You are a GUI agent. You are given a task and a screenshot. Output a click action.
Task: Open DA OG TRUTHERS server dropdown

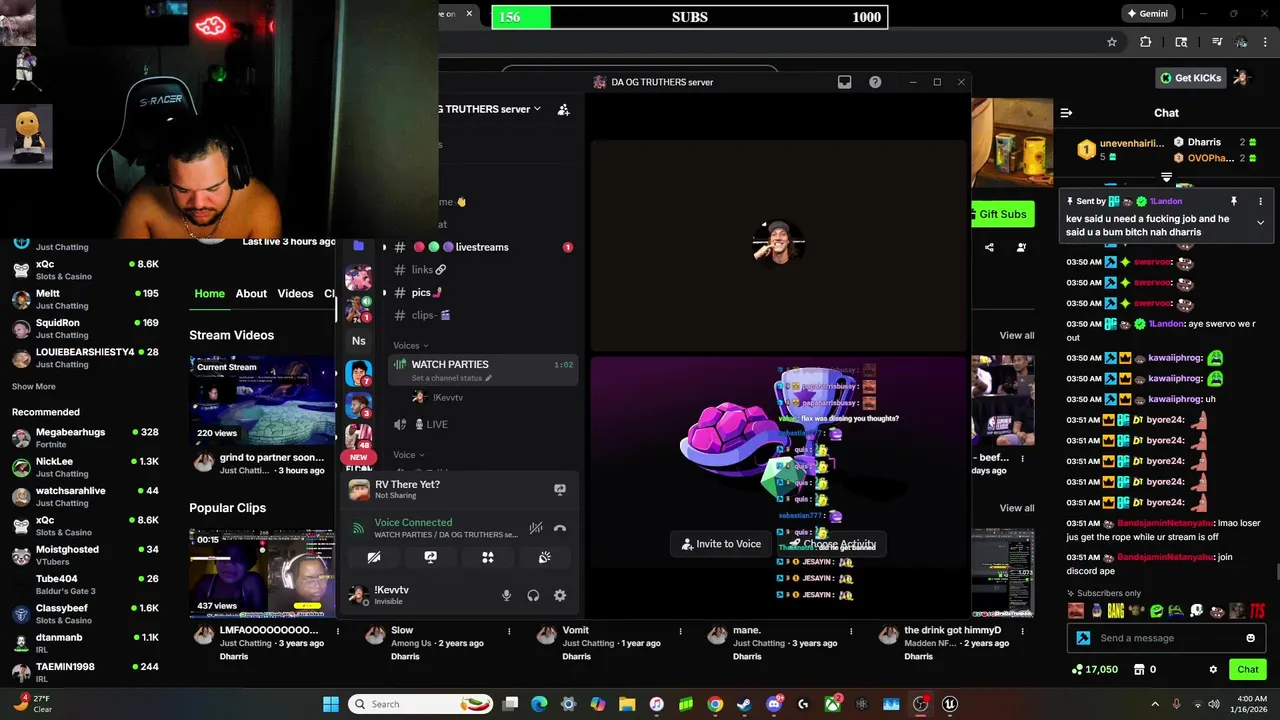[537, 109]
